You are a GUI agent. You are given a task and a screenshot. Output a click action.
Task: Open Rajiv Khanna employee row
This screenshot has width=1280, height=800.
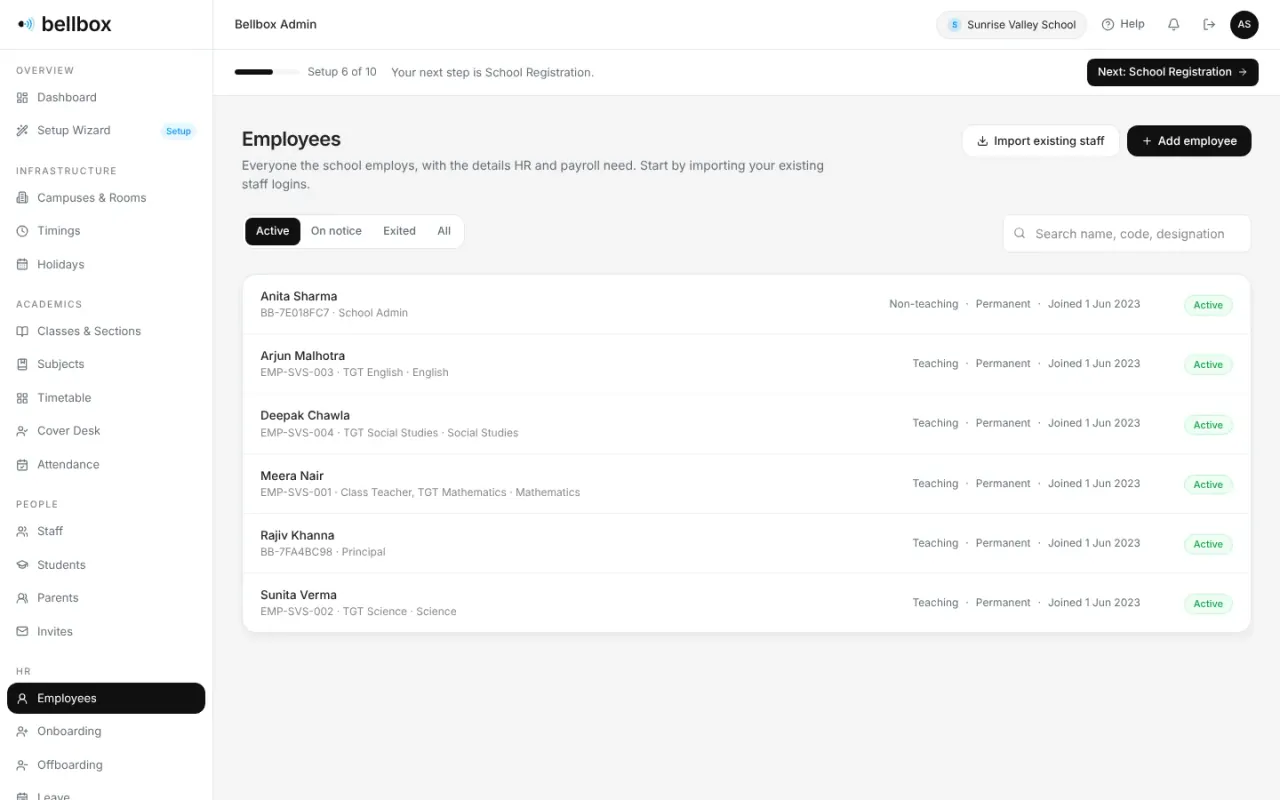click(746, 543)
